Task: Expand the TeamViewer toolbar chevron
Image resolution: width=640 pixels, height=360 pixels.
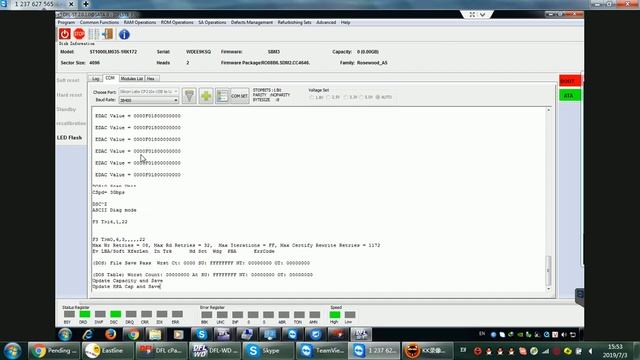Action: click(x=482, y=15)
